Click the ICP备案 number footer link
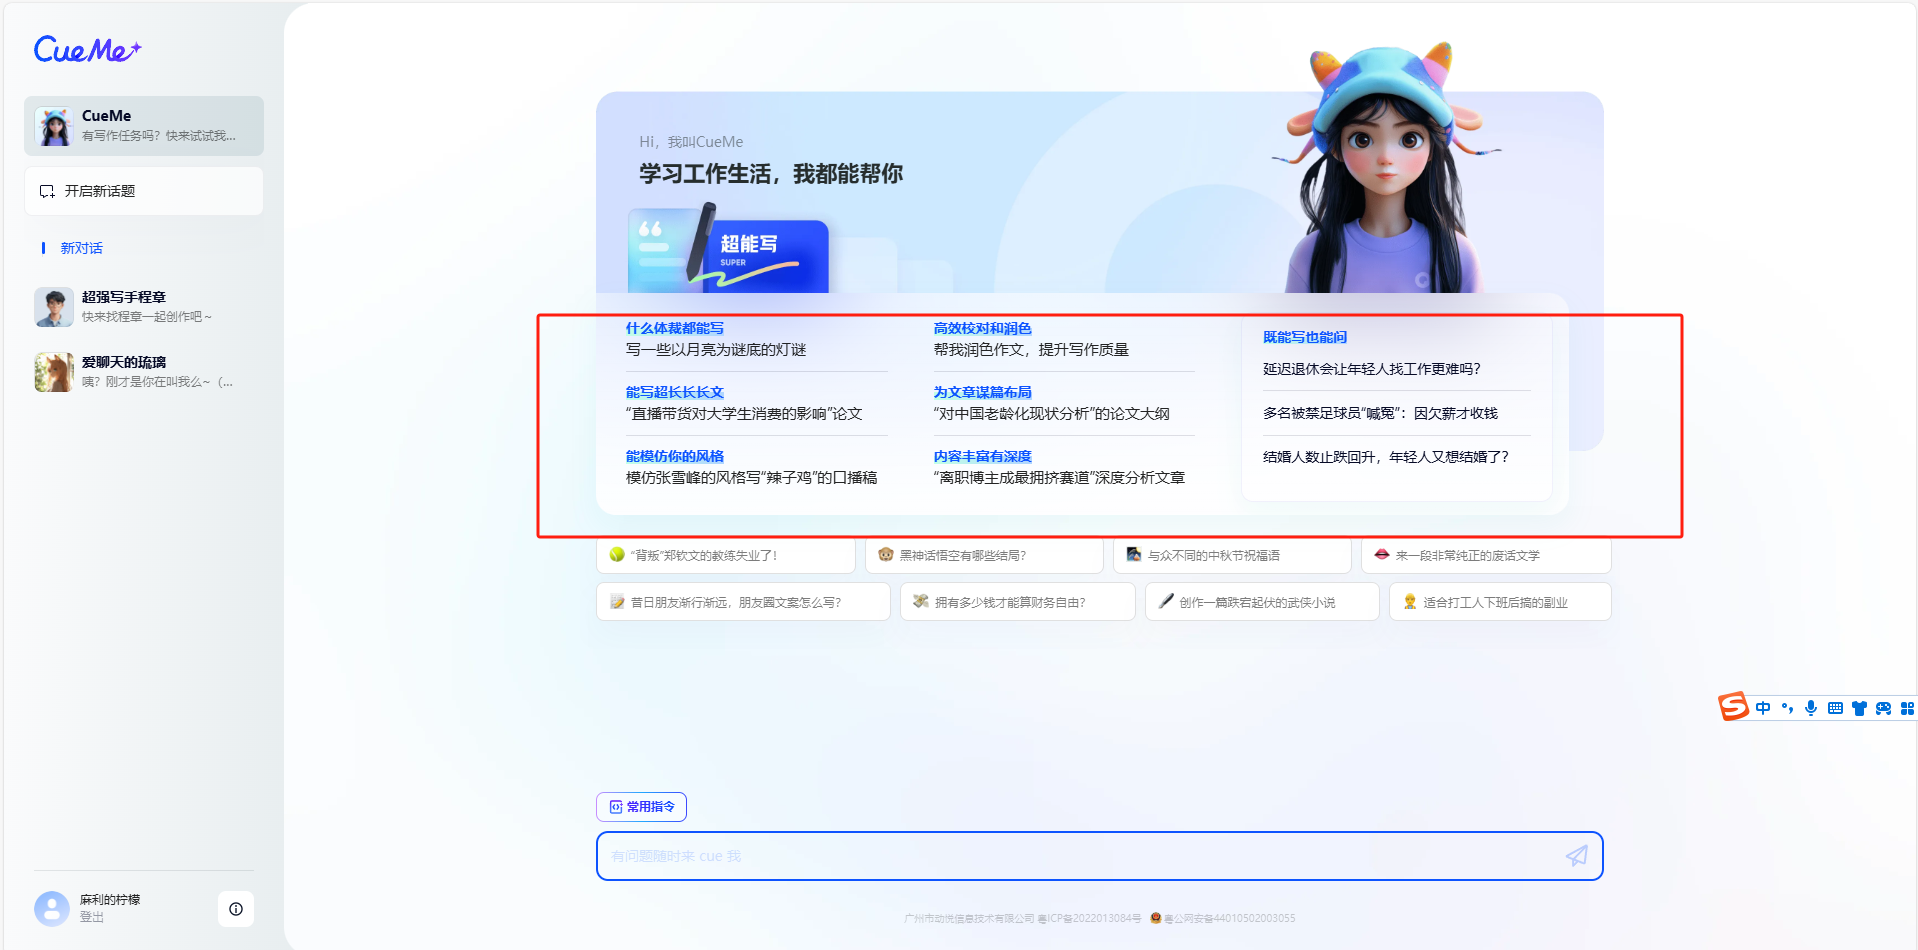Image resolution: width=1918 pixels, height=950 pixels. coord(1089,918)
